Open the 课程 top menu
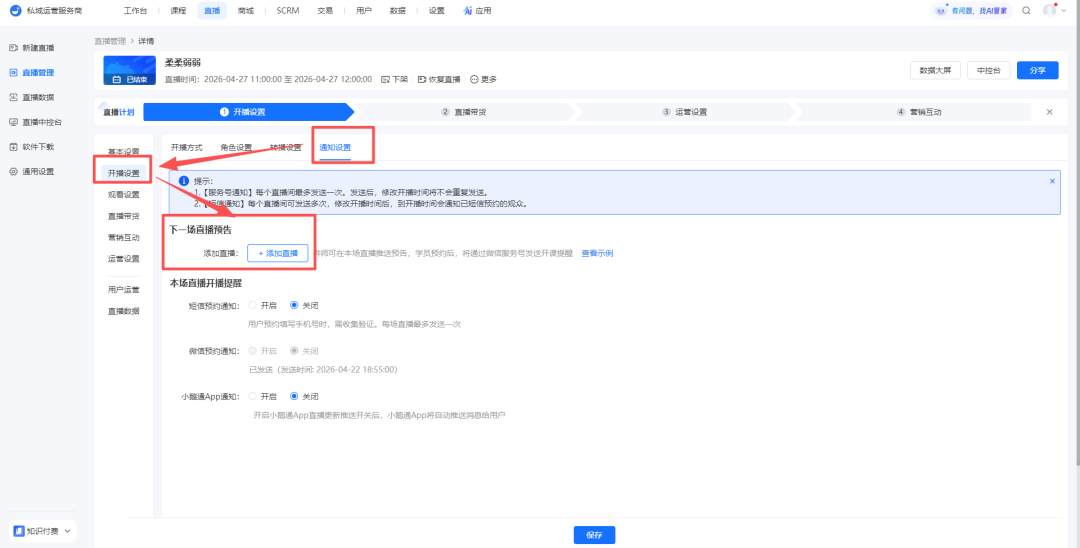The height and width of the screenshot is (548, 1080). (x=178, y=11)
